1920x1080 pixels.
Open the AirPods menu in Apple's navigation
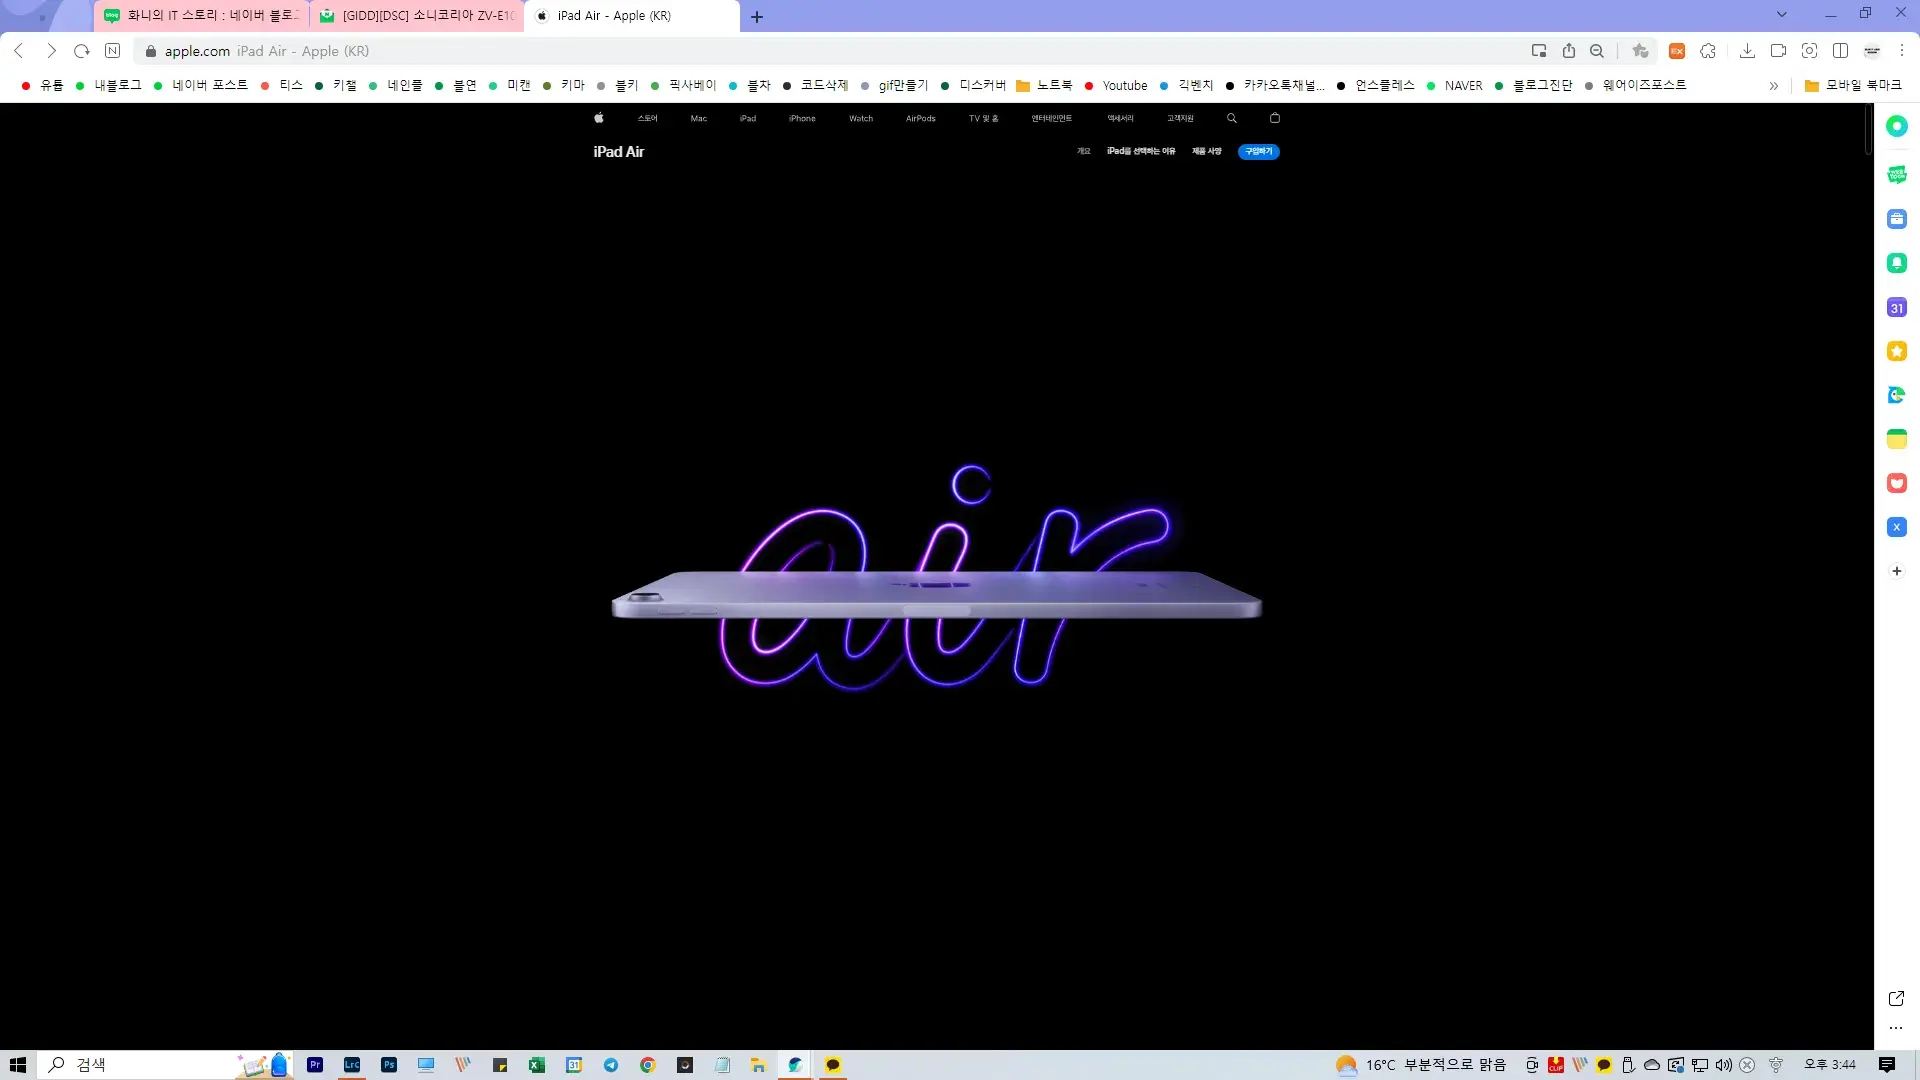921,118
